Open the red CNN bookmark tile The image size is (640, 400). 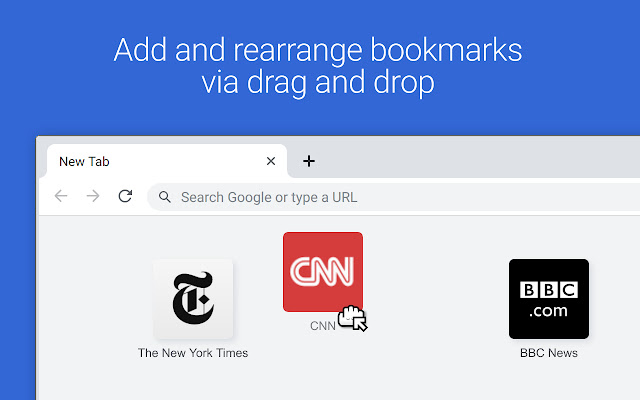[x=322, y=271]
